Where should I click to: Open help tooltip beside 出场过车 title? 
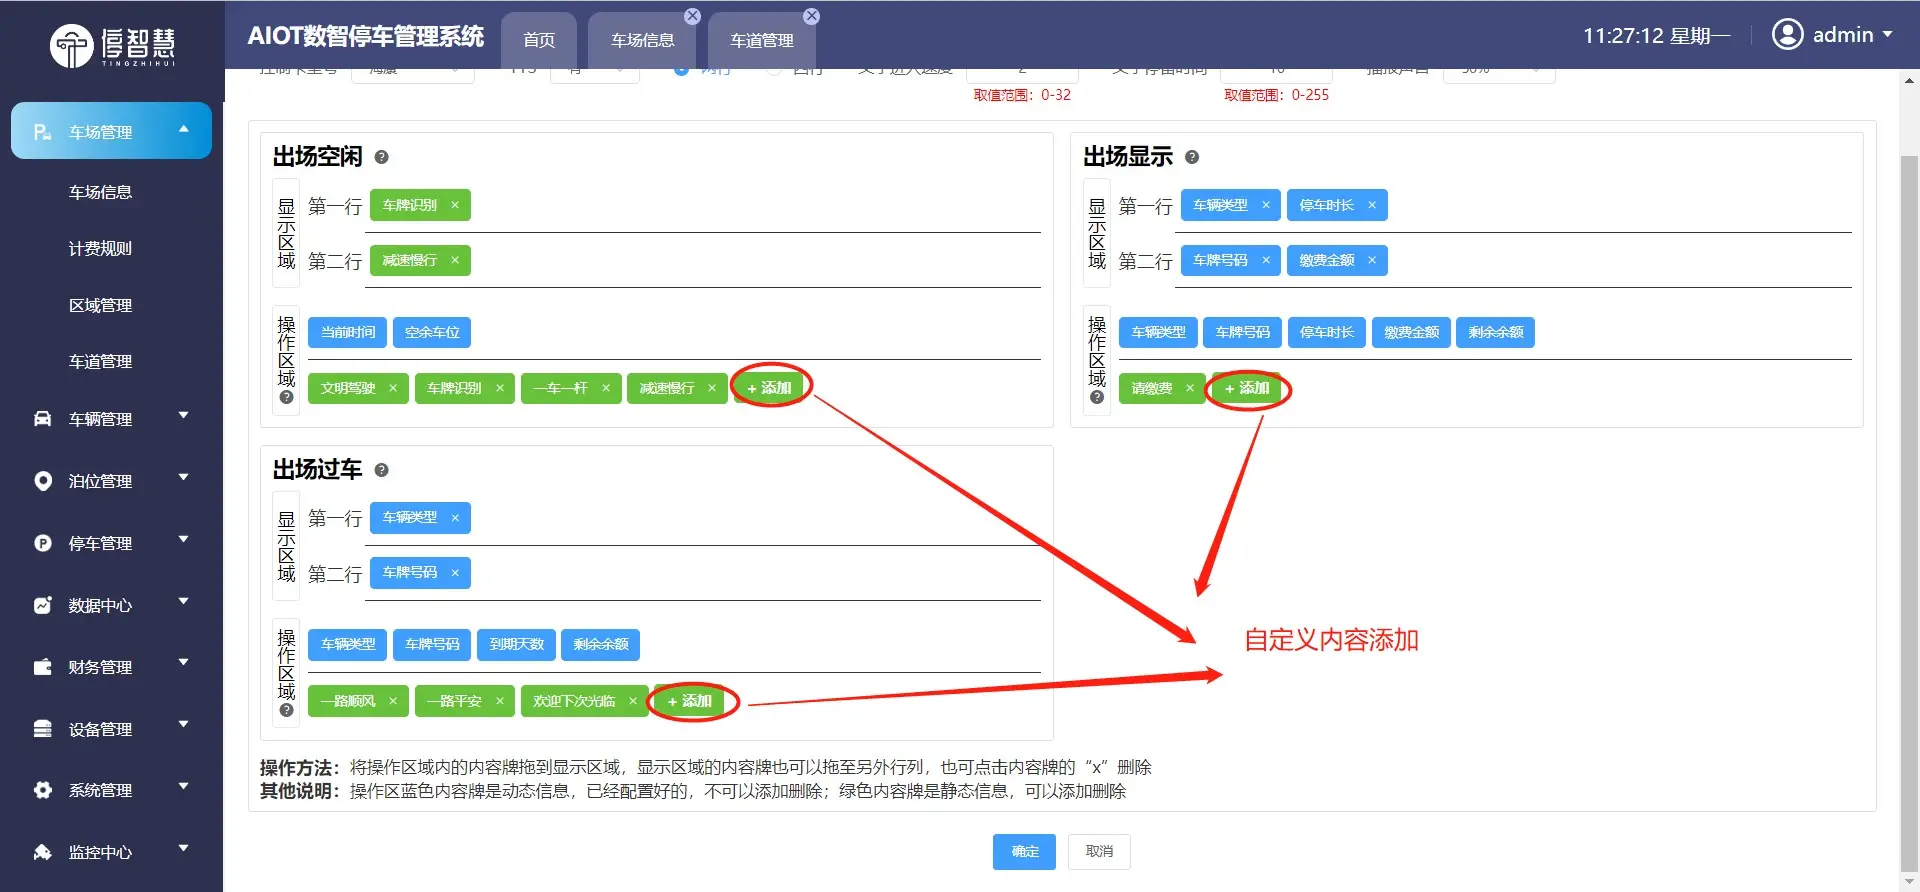[381, 470]
